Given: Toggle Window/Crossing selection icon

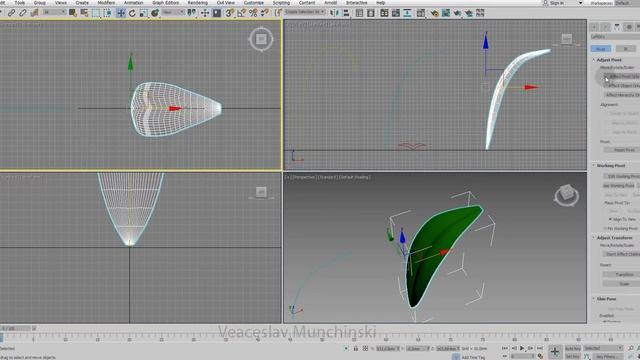Looking at the screenshot, I should tap(108, 13).
